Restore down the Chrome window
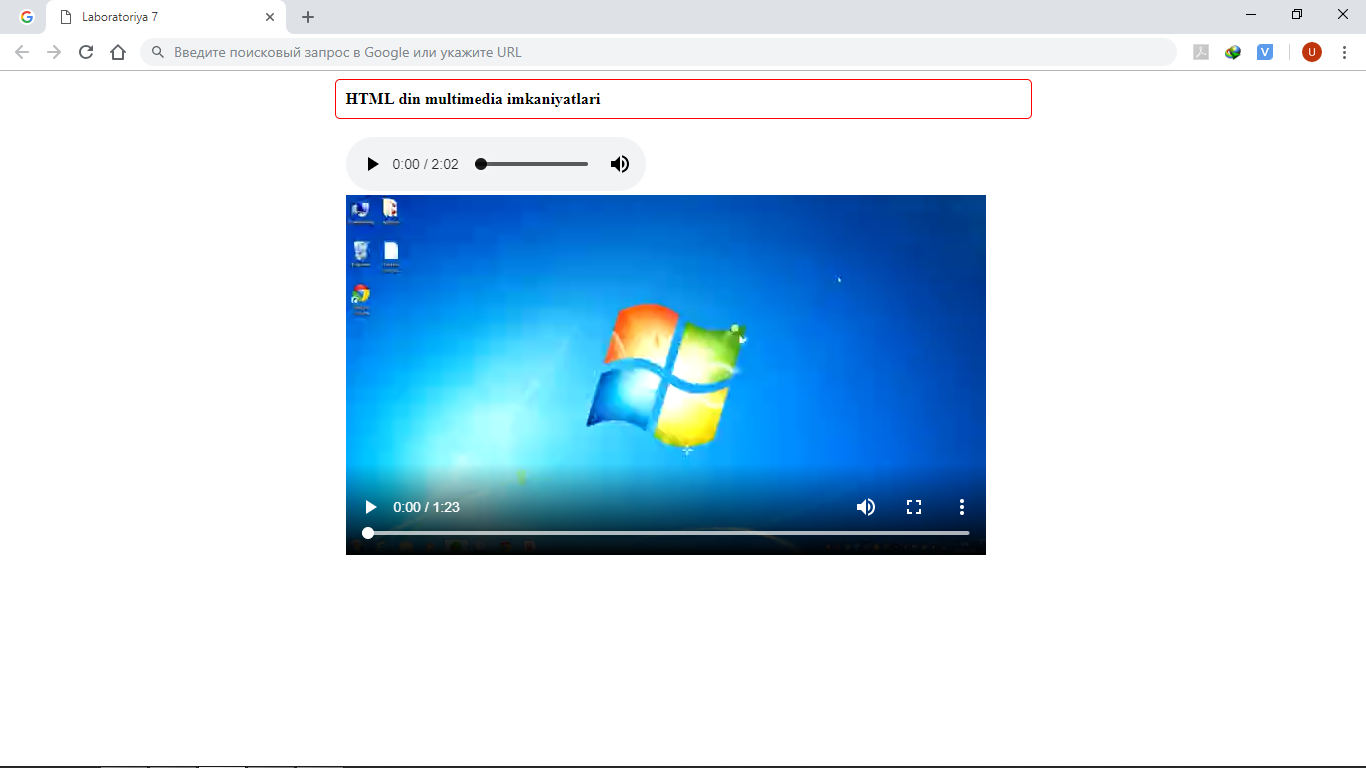Screen dimensions: 1366x768 tap(1297, 14)
